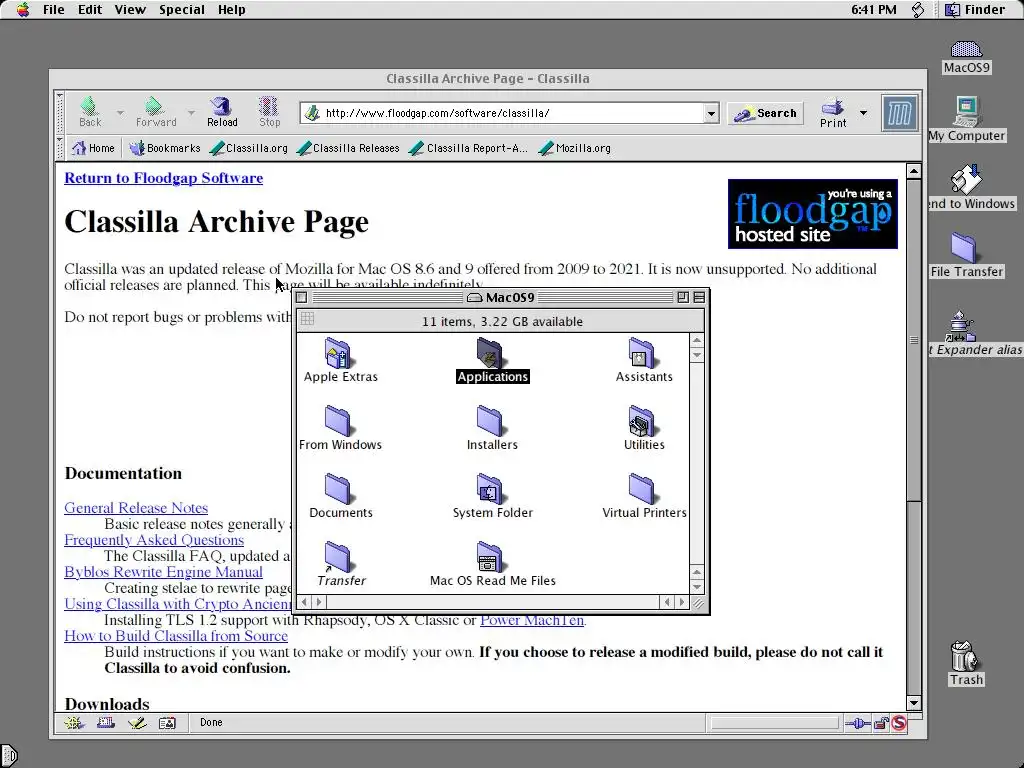Open the Byblos Rewrite Engine Manual link
Image resolution: width=1024 pixels, height=768 pixels.
[163, 572]
